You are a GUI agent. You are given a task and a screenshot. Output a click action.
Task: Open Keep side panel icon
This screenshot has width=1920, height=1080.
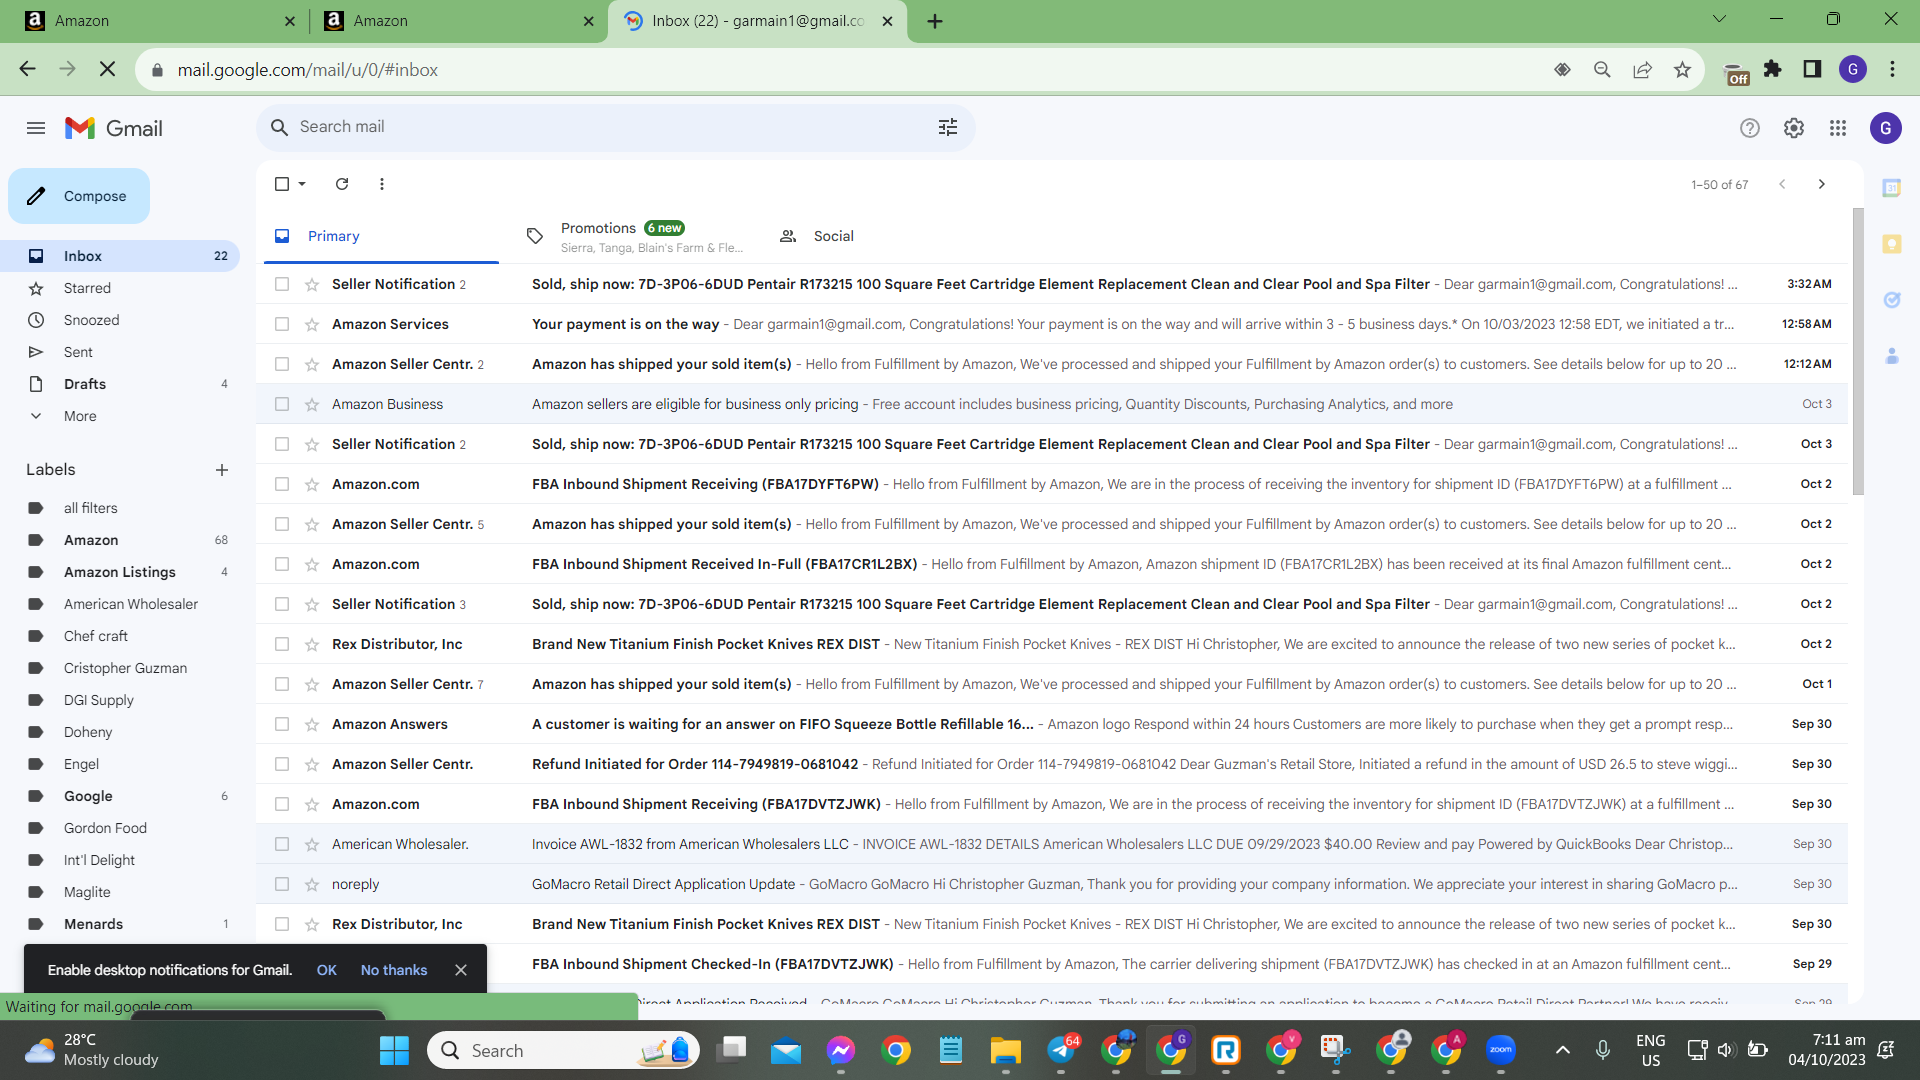pos(1892,244)
